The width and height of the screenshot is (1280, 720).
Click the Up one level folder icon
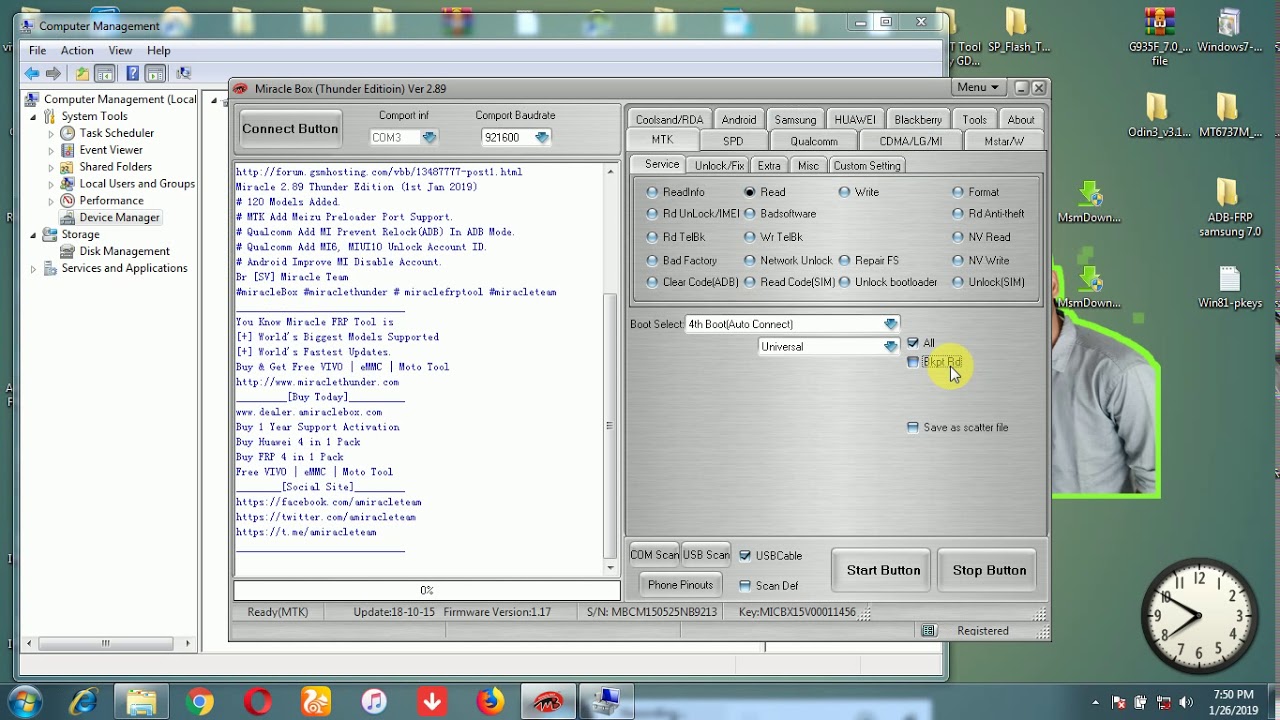(x=82, y=74)
